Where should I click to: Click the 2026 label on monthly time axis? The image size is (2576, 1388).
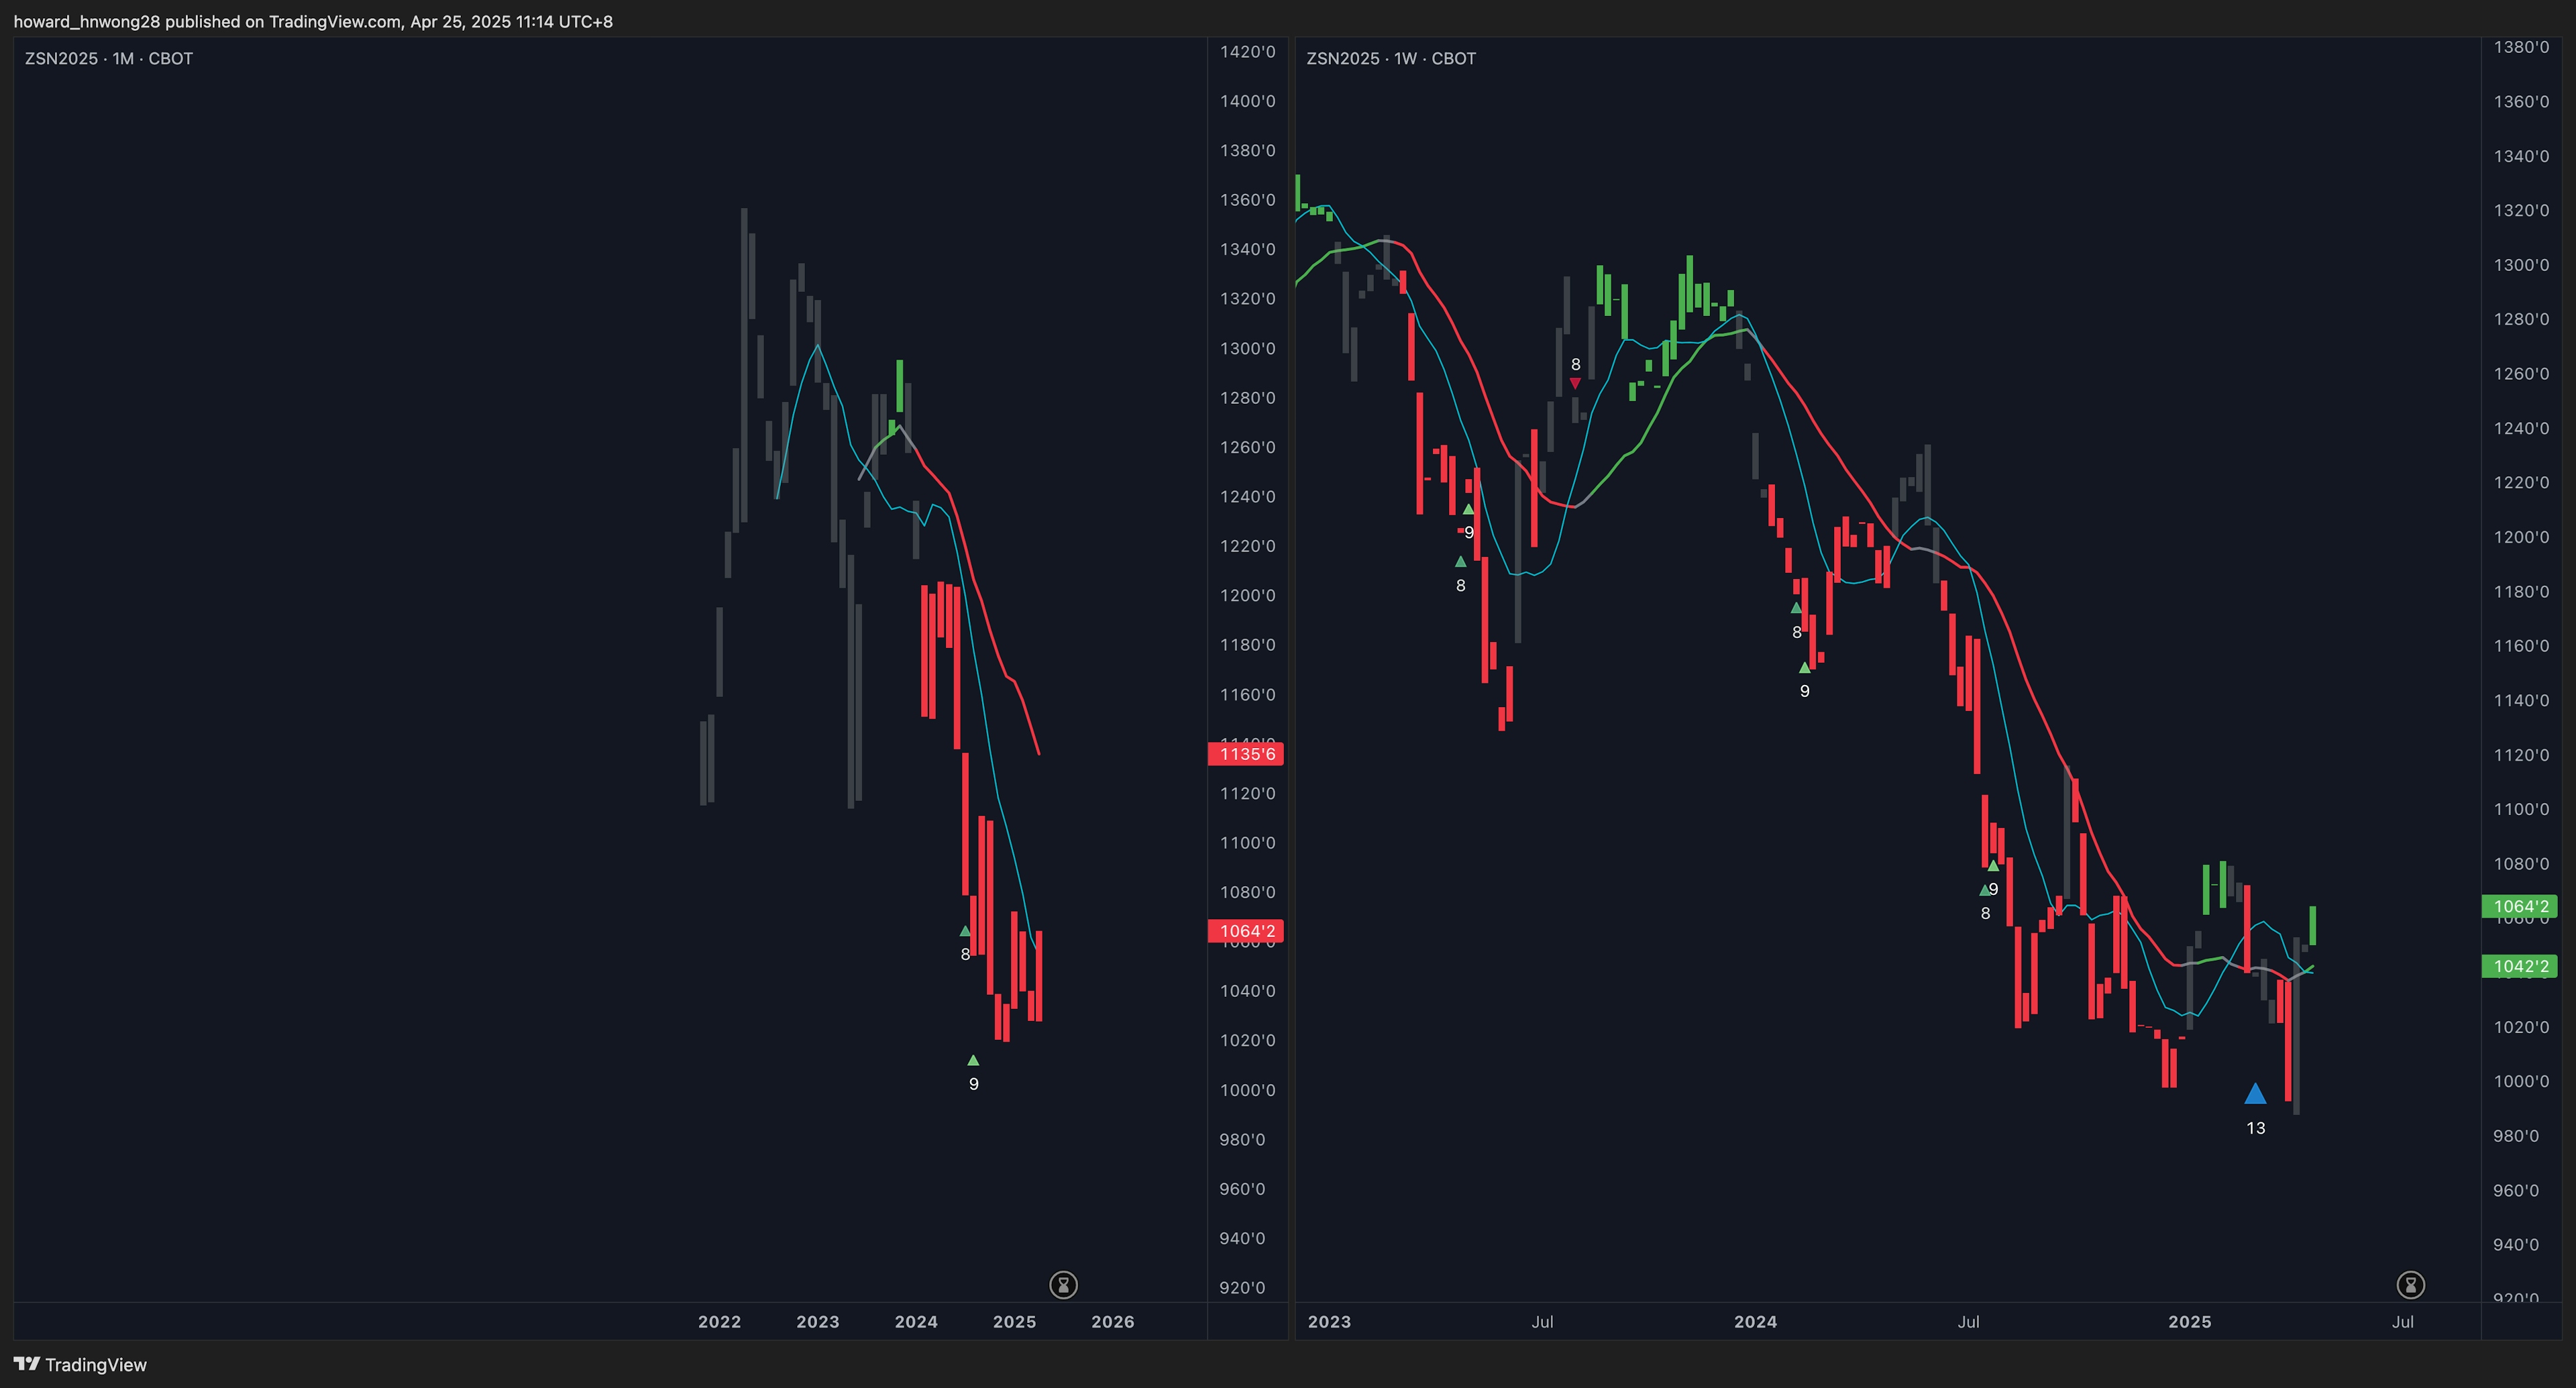point(1112,1322)
